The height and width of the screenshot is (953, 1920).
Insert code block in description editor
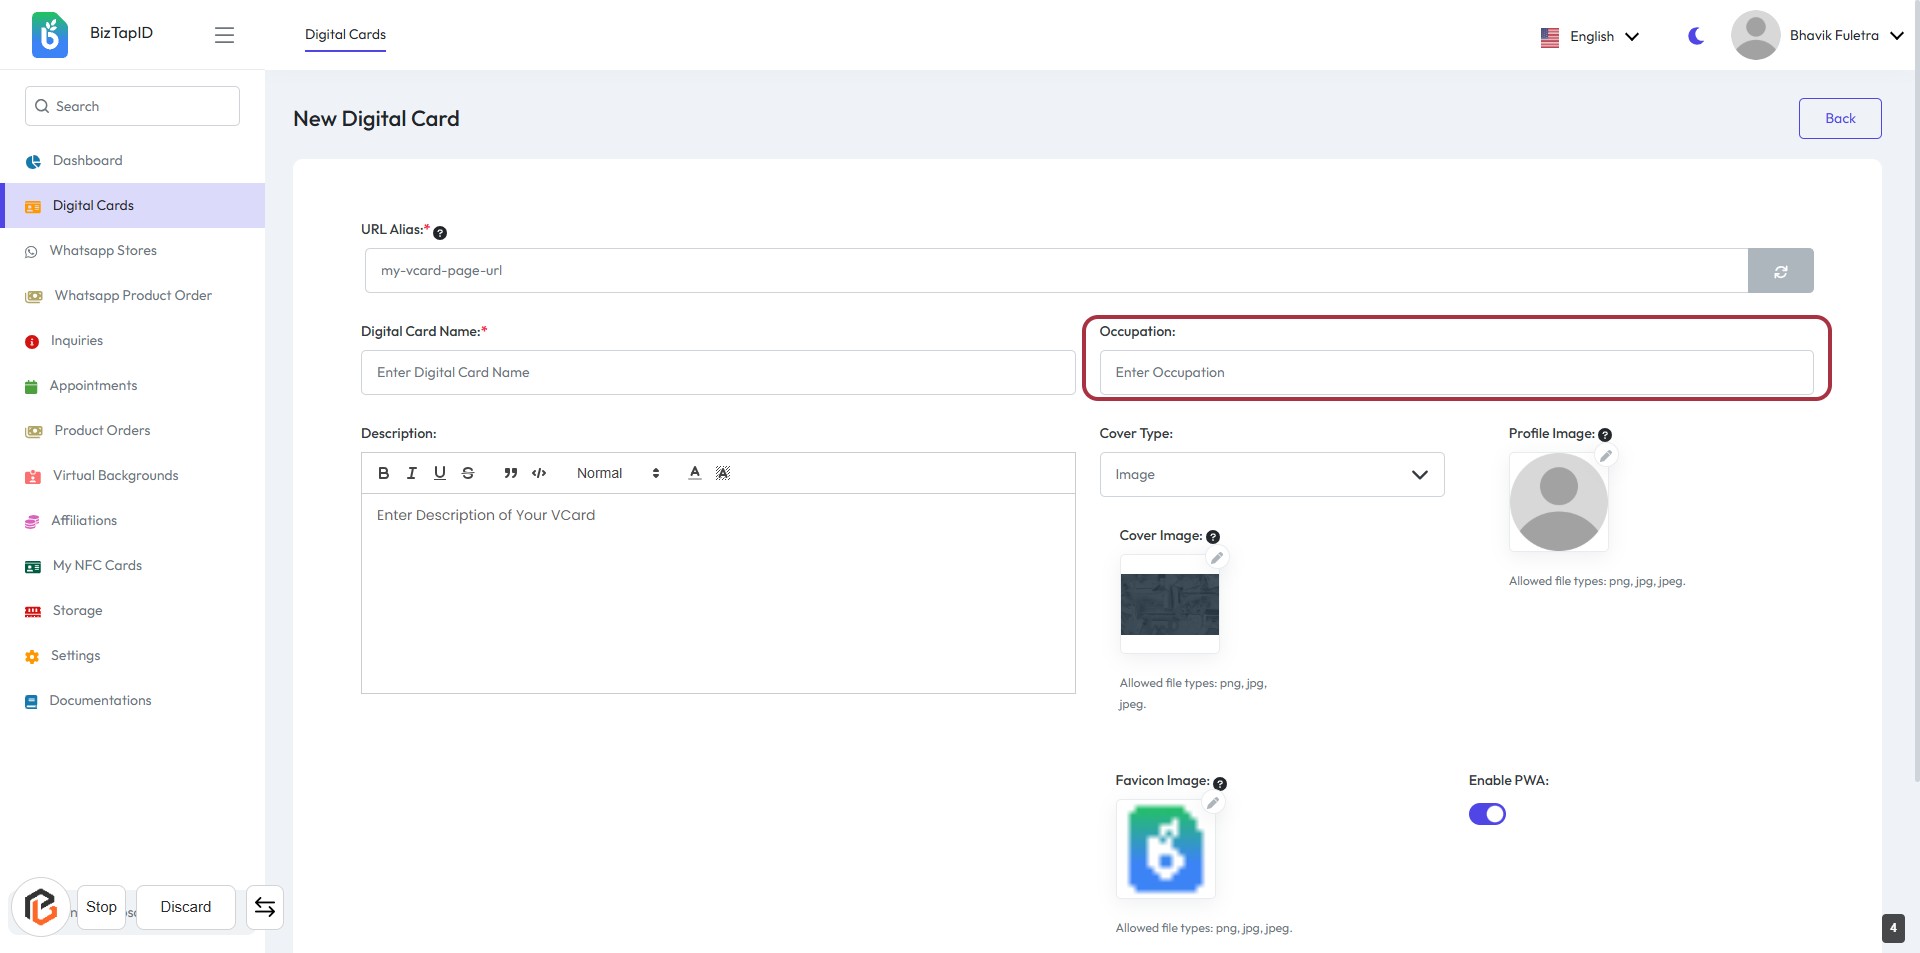pos(539,473)
